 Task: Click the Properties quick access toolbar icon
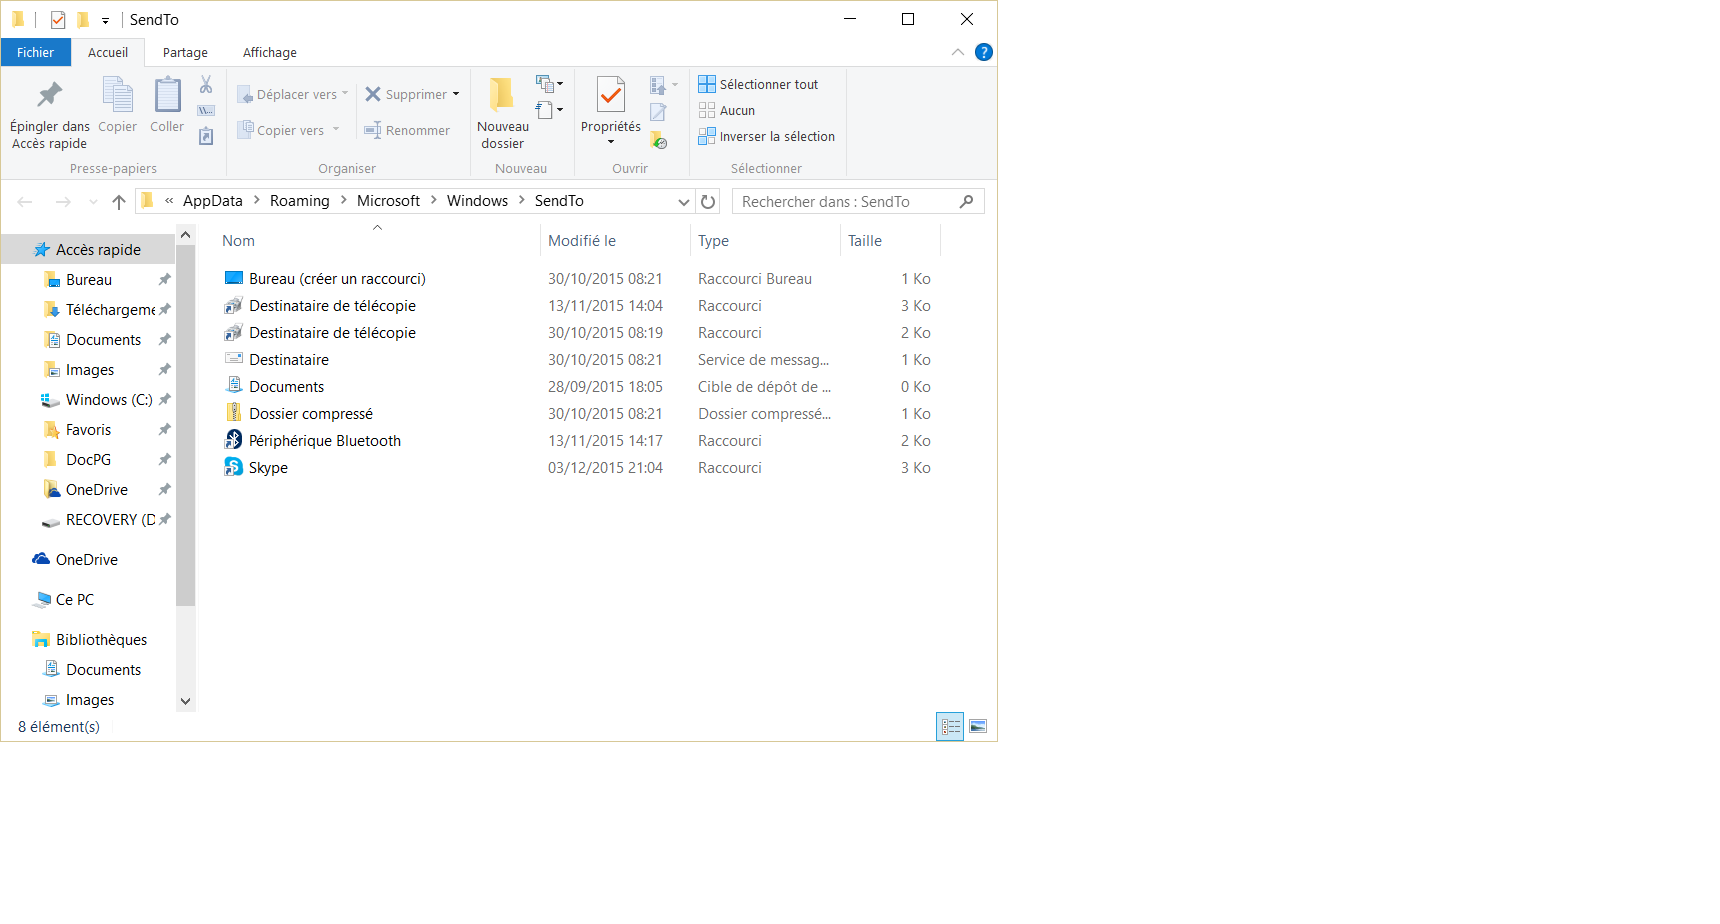point(58,20)
